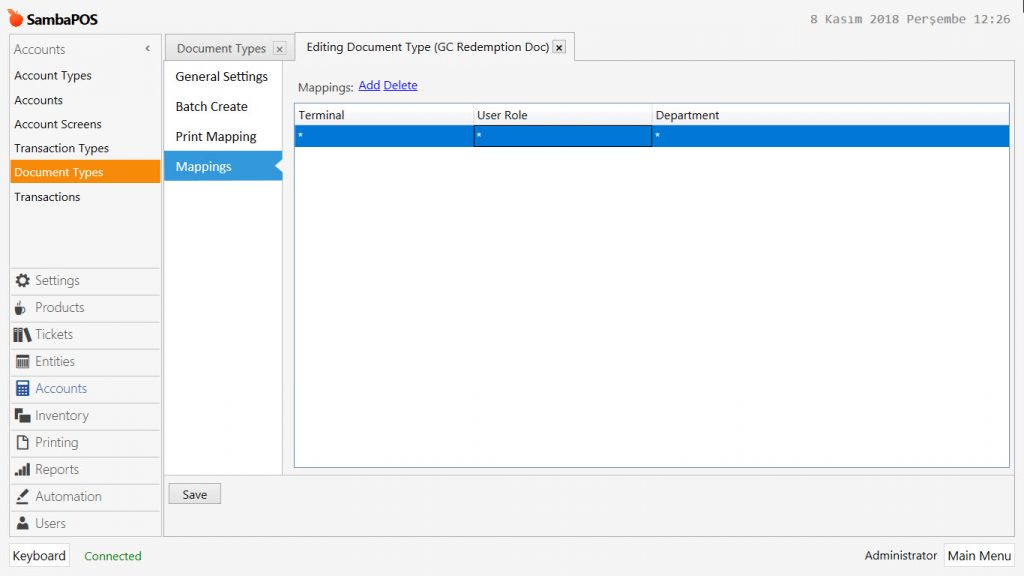Screen dimensions: 1024x576
Task: Click the Settings gear icon
Action: [x=22, y=281]
